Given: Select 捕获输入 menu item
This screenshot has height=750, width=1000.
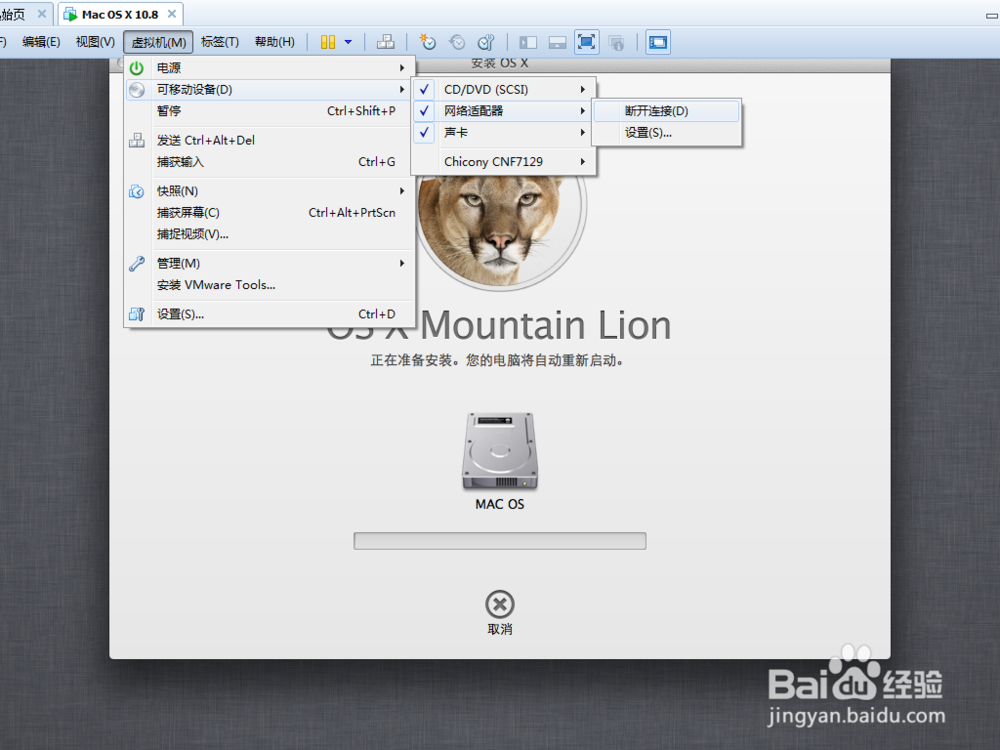Looking at the screenshot, I should pos(270,162).
